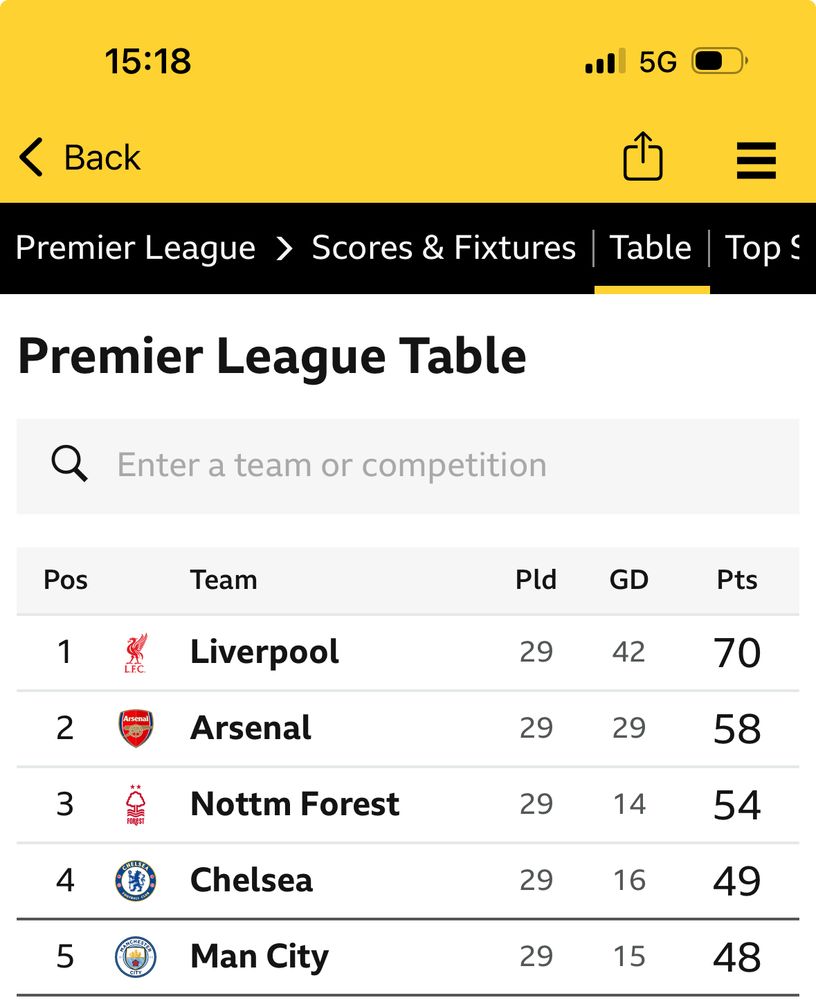Open the Liverpool team link
The image size is (816, 1000).
pos(265,652)
